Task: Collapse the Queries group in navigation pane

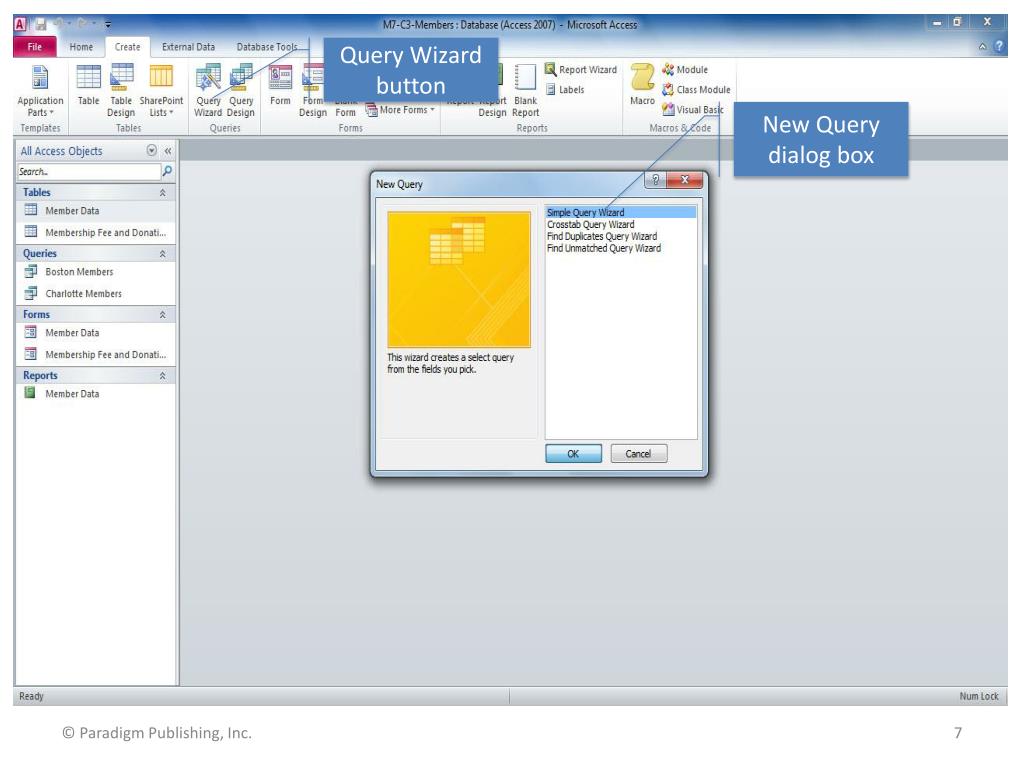Action: [x=163, y=253]
